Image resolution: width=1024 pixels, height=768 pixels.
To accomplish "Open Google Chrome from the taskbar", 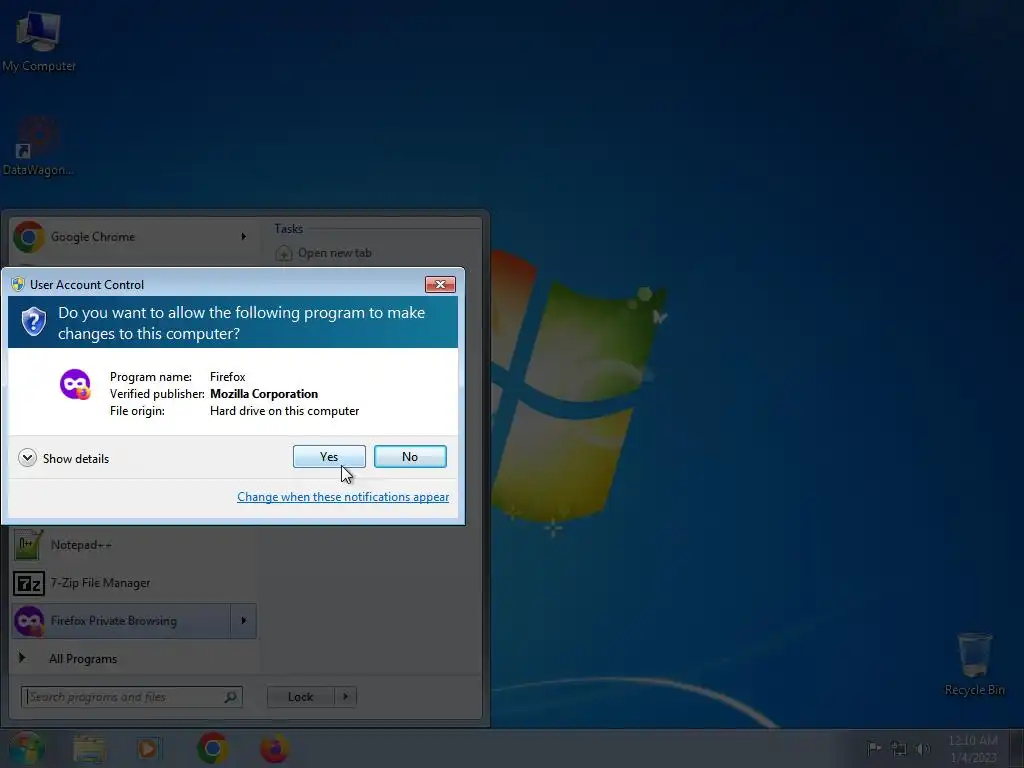I will pos(212,748).
